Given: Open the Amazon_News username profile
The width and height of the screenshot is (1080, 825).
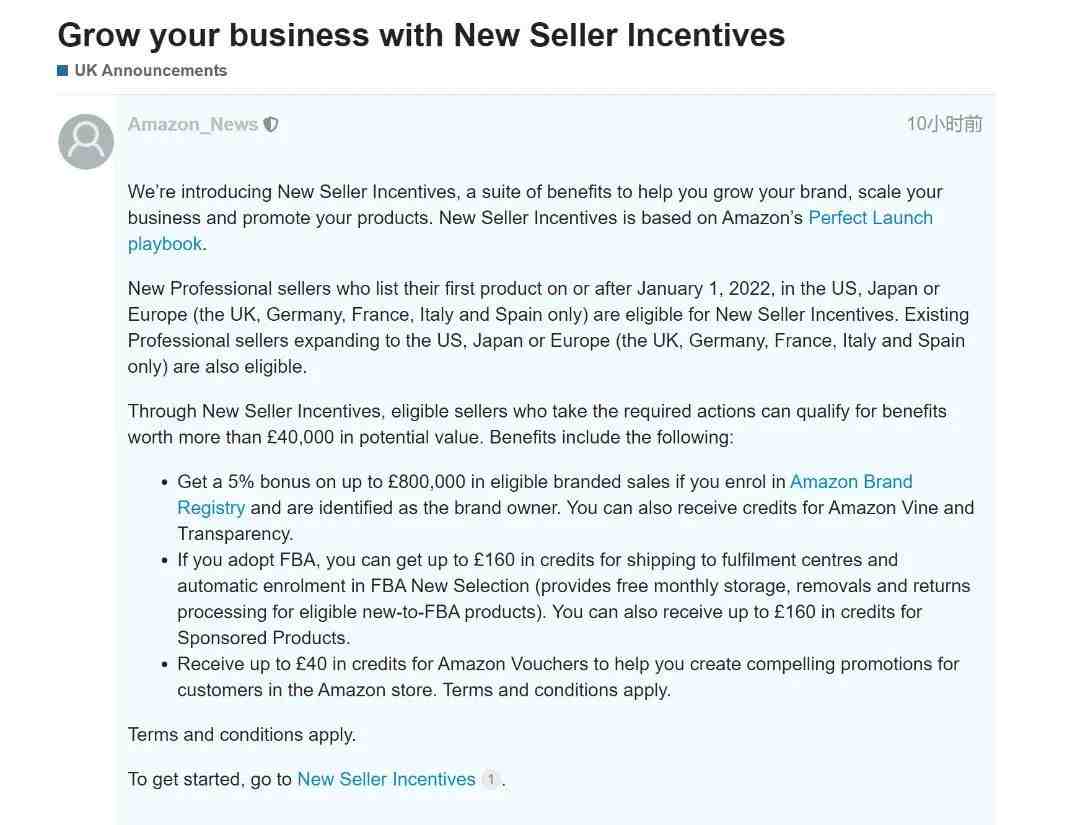Looking at the screenshot, I should click(193, 125).
